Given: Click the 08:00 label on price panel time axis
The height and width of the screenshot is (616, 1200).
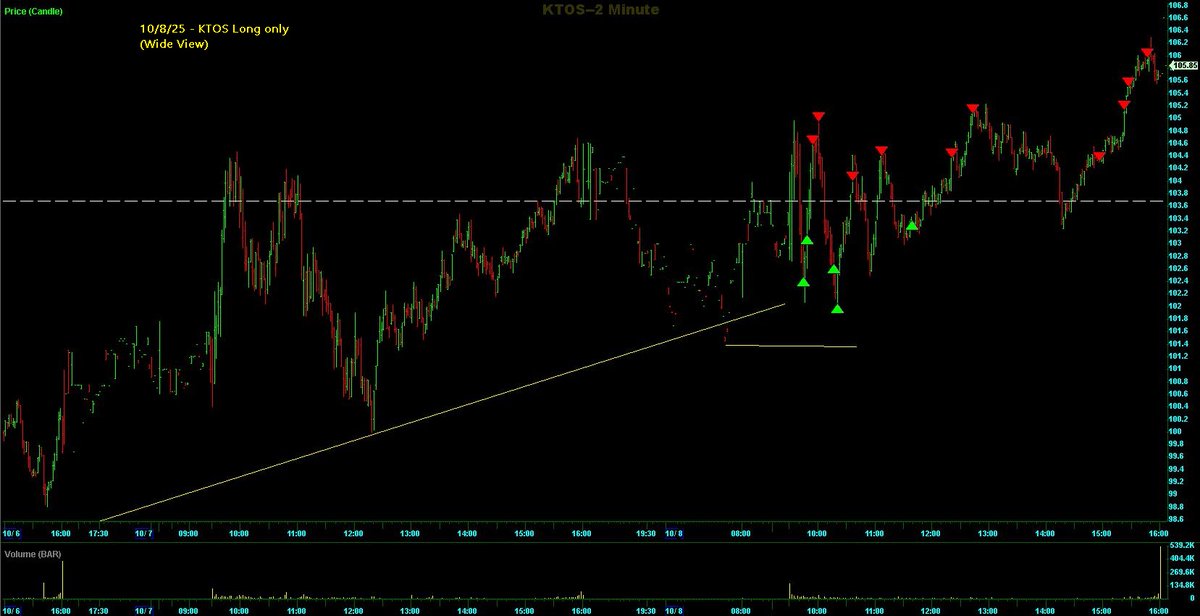Looking at the screenshot, I should (741, 534).
